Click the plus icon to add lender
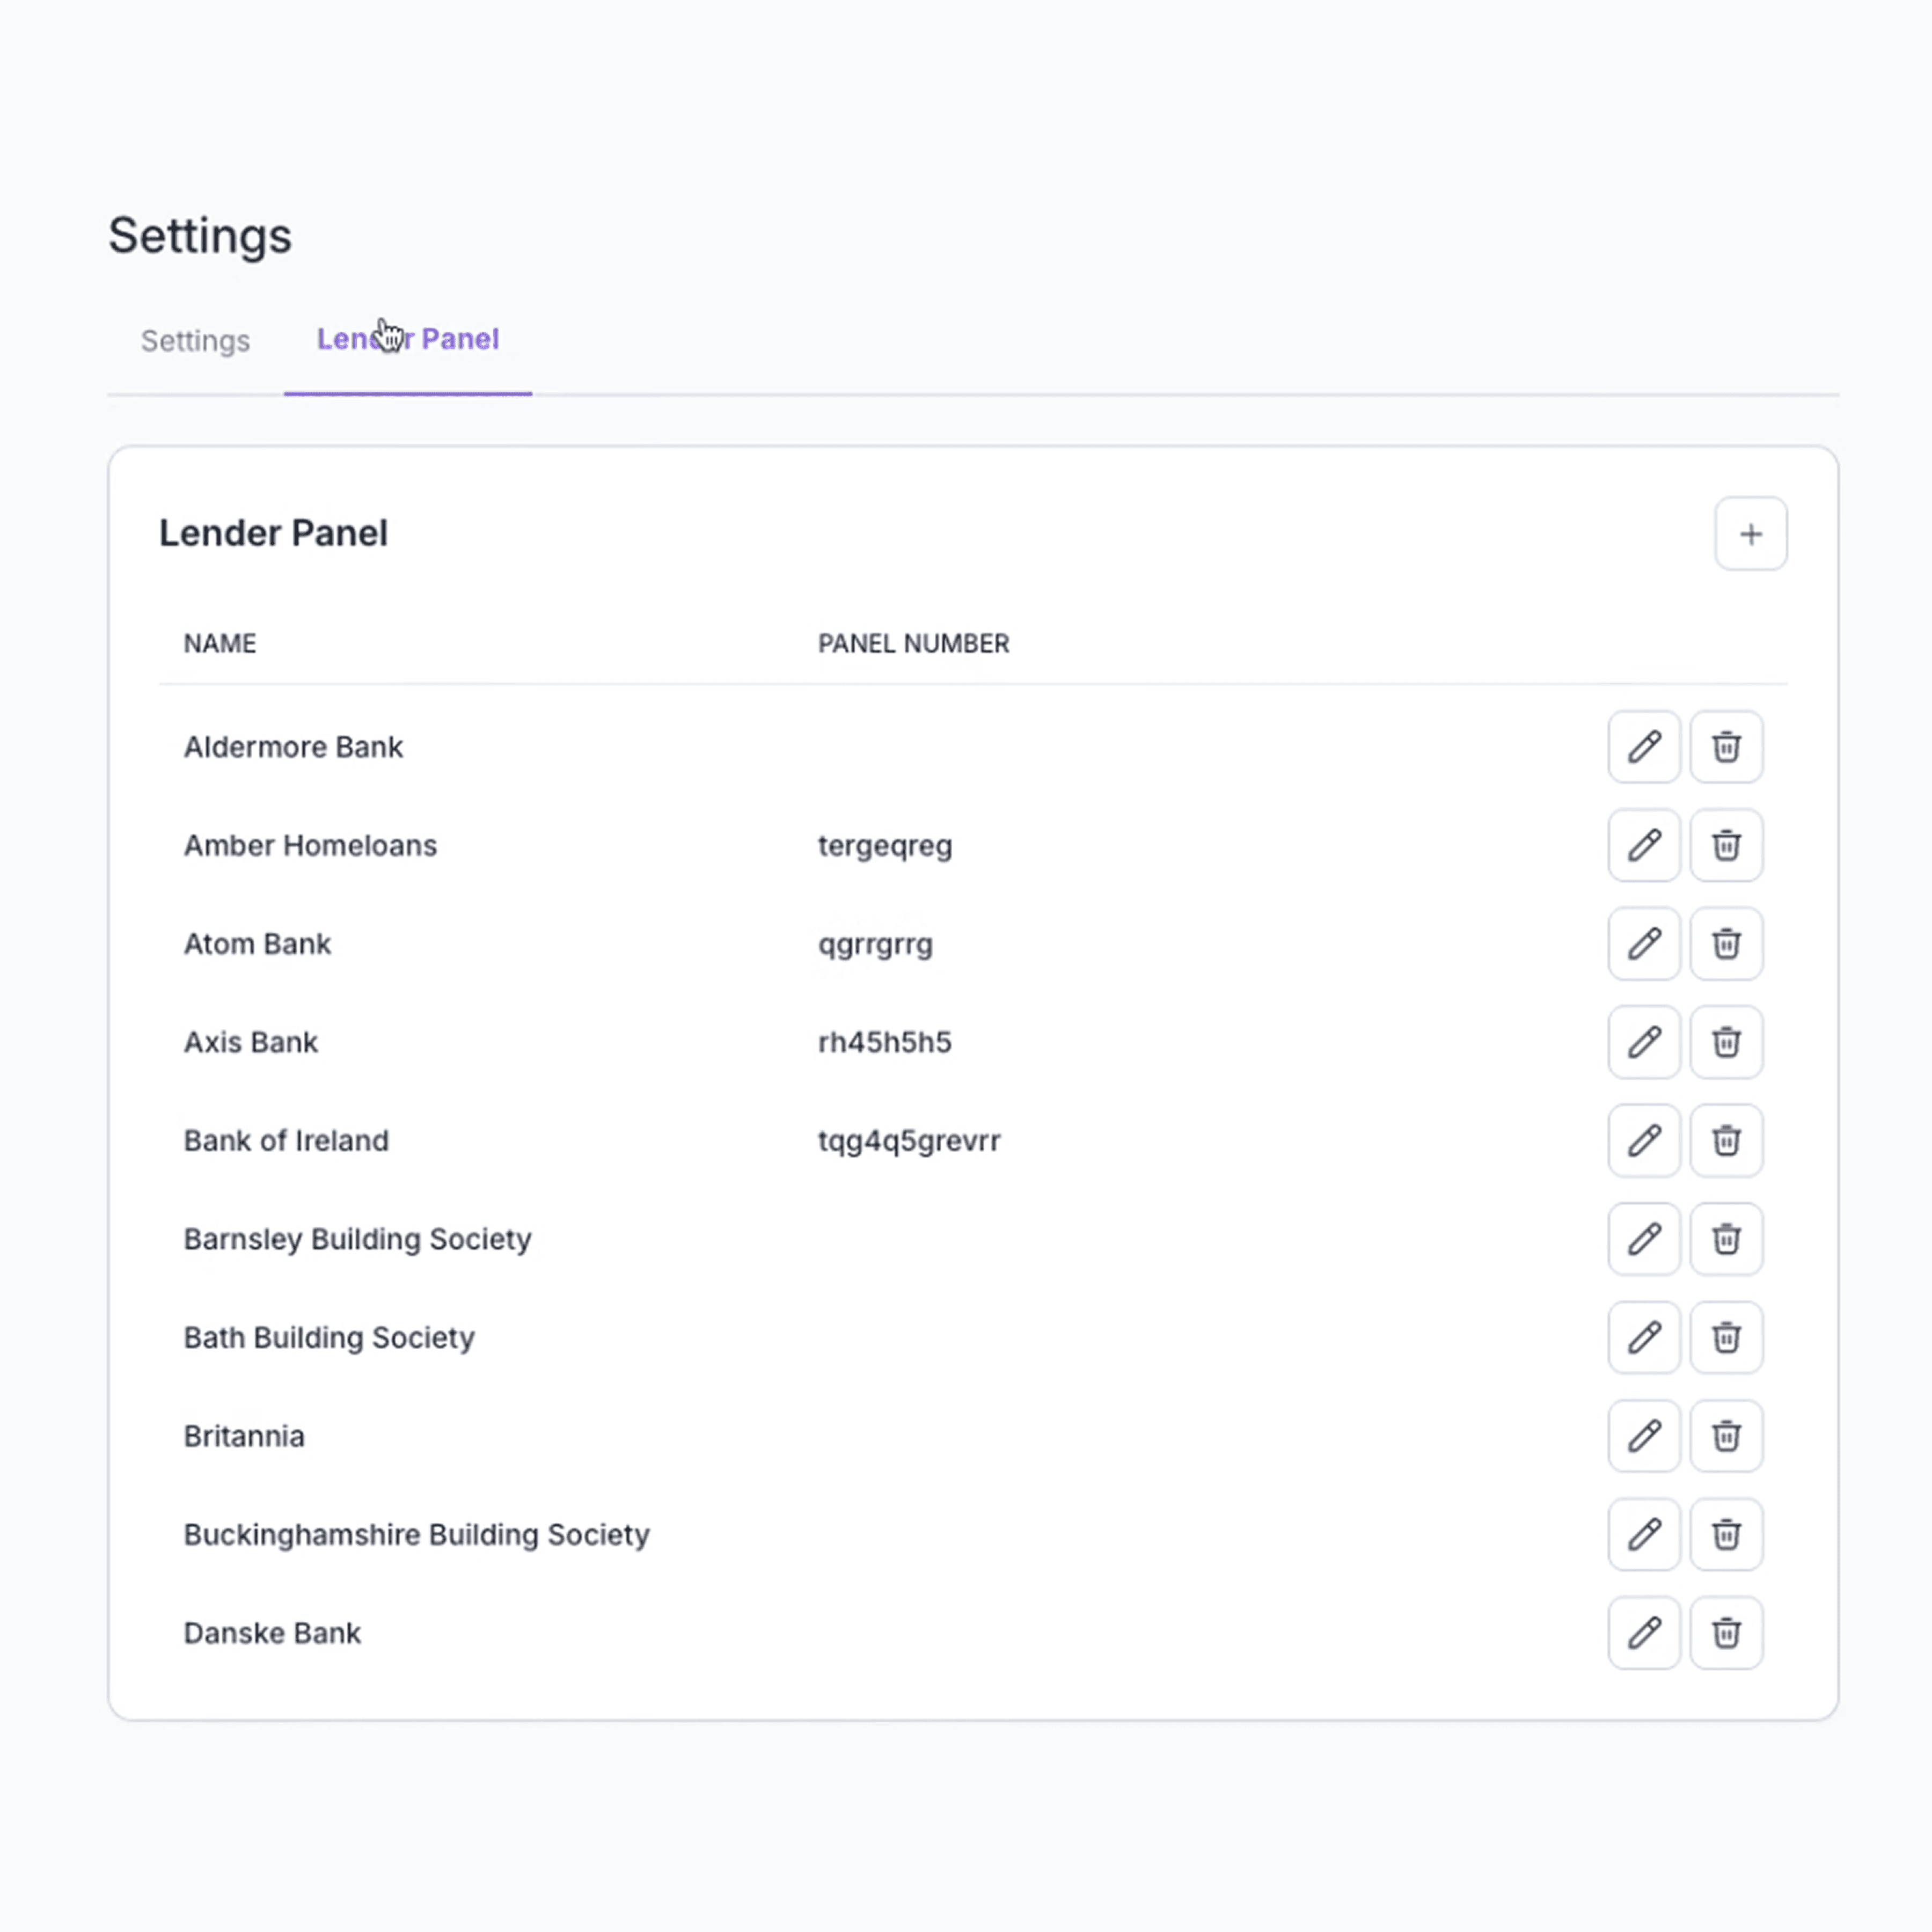The image size is (1932, 1932). click(x=1750, y=534)
